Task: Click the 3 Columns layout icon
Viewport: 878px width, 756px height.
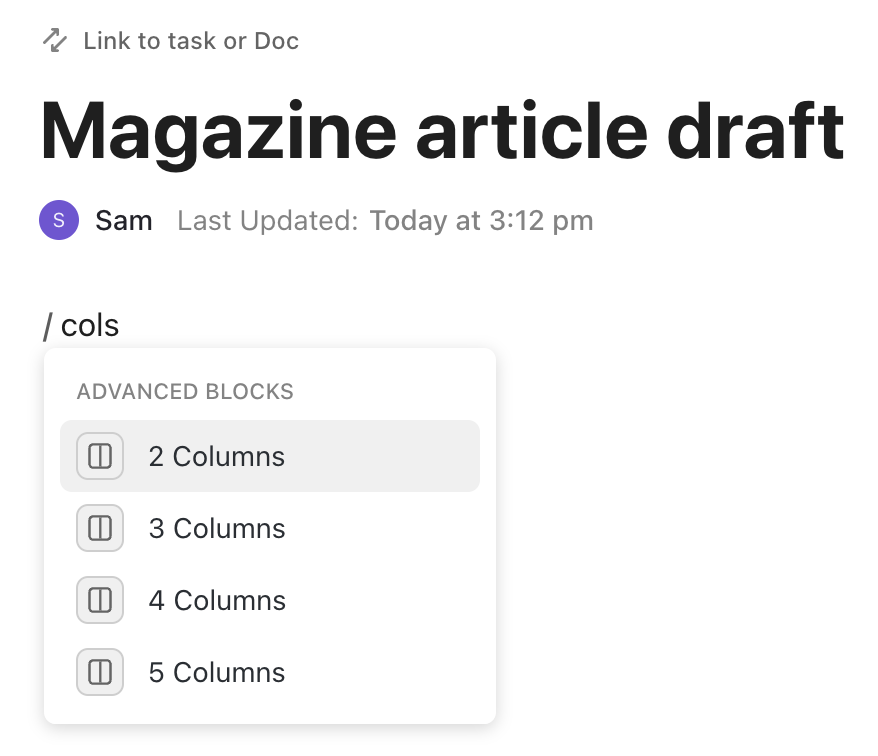Action: (100, 528)
